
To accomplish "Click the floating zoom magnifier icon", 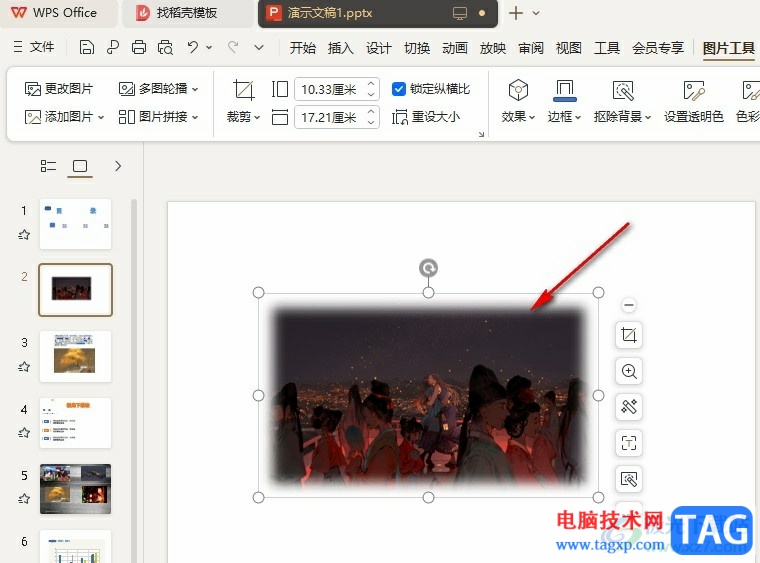I will click(x=629, y=371).
